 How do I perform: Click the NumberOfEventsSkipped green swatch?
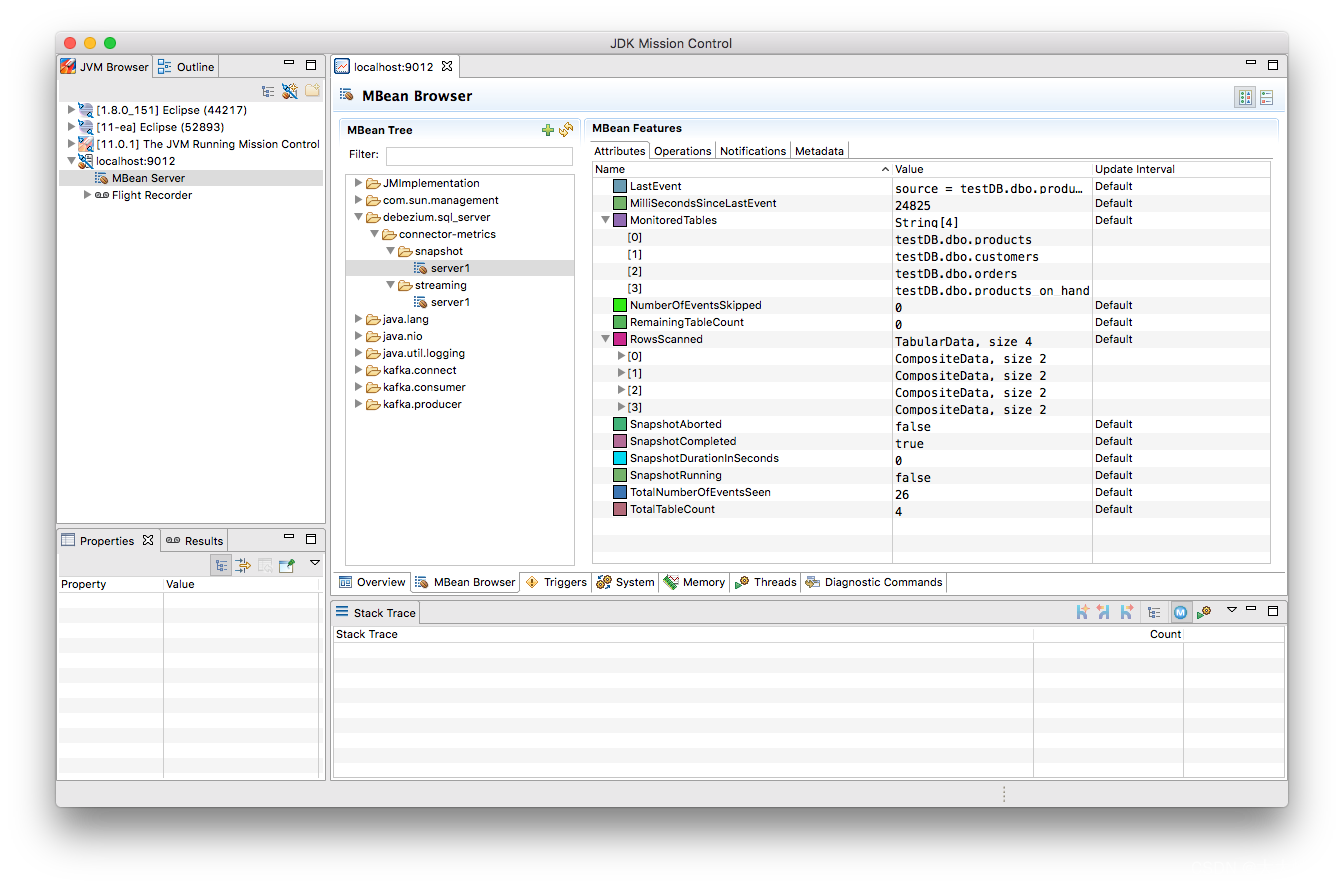(x=620, y=305)
